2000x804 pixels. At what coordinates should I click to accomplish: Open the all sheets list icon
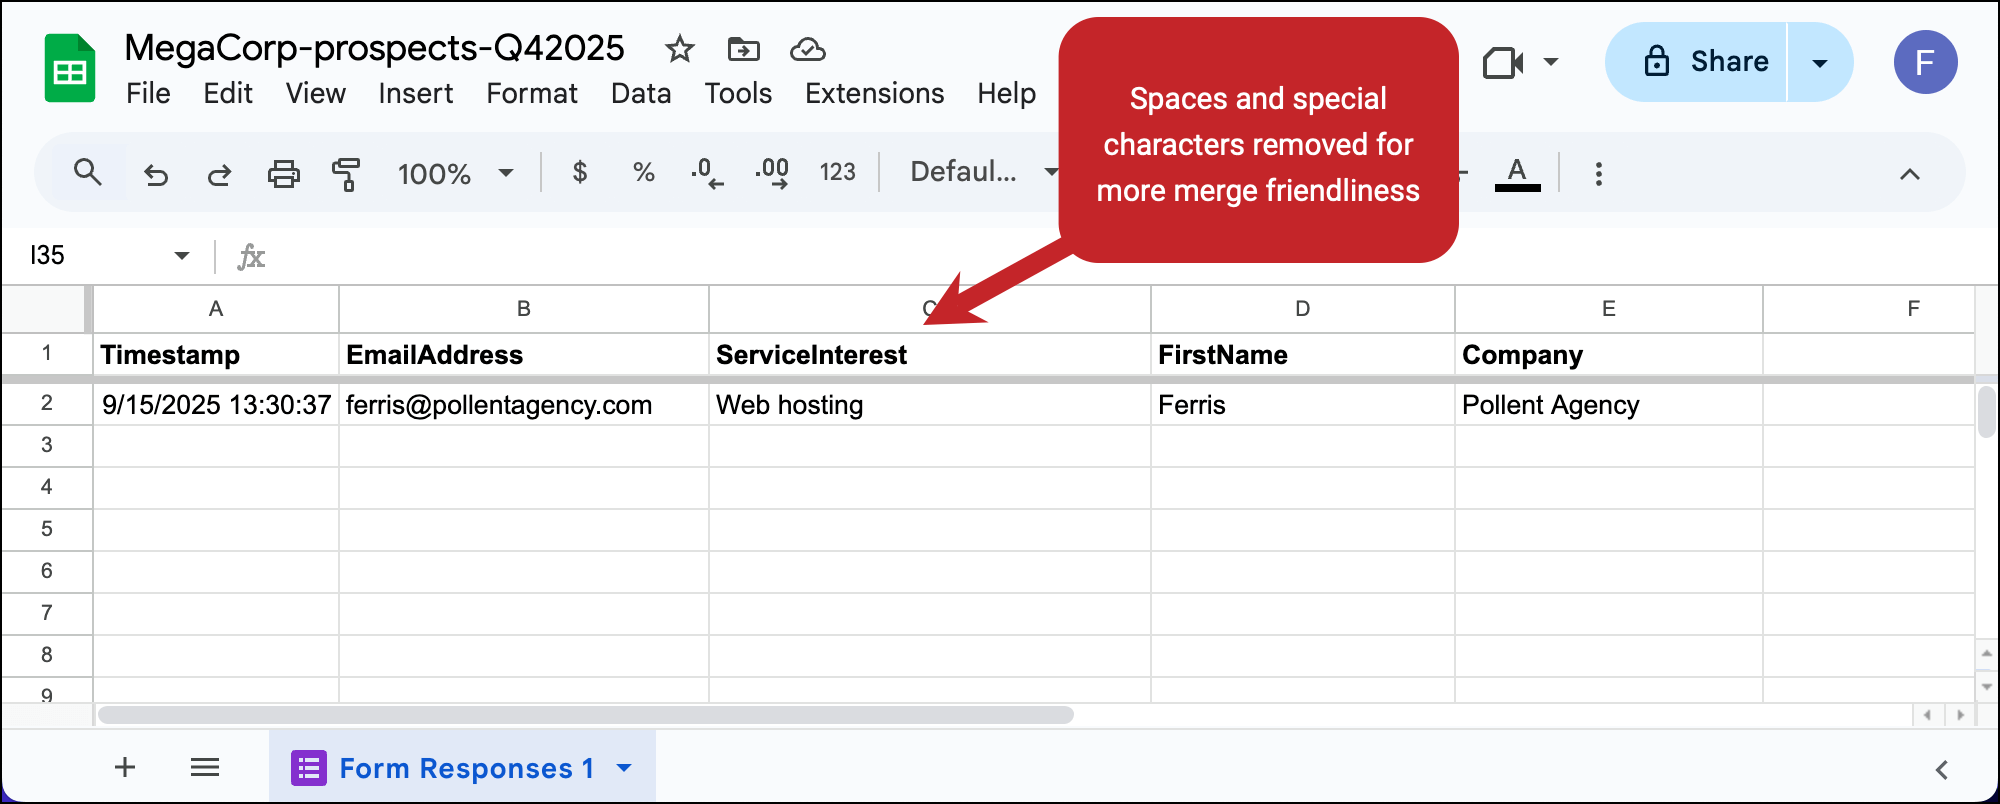point(205,767)
